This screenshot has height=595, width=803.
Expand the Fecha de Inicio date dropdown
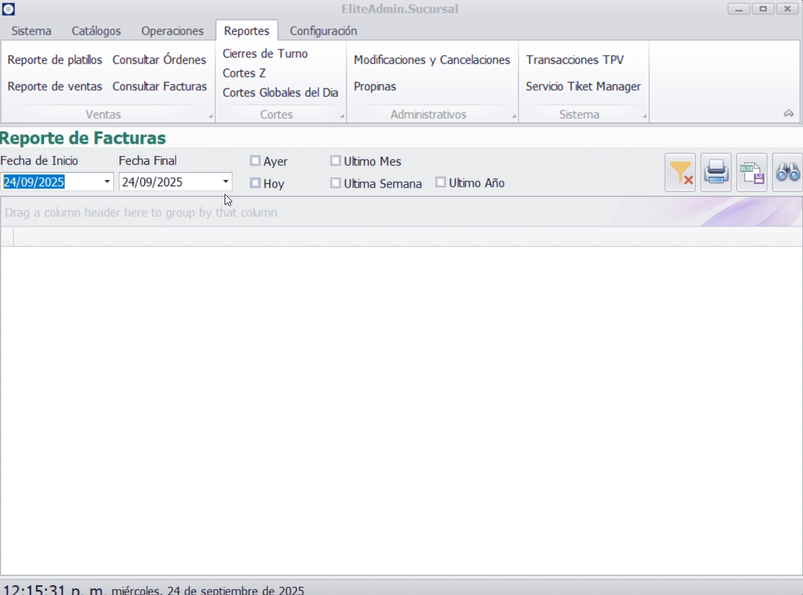[x=107, y=182]
